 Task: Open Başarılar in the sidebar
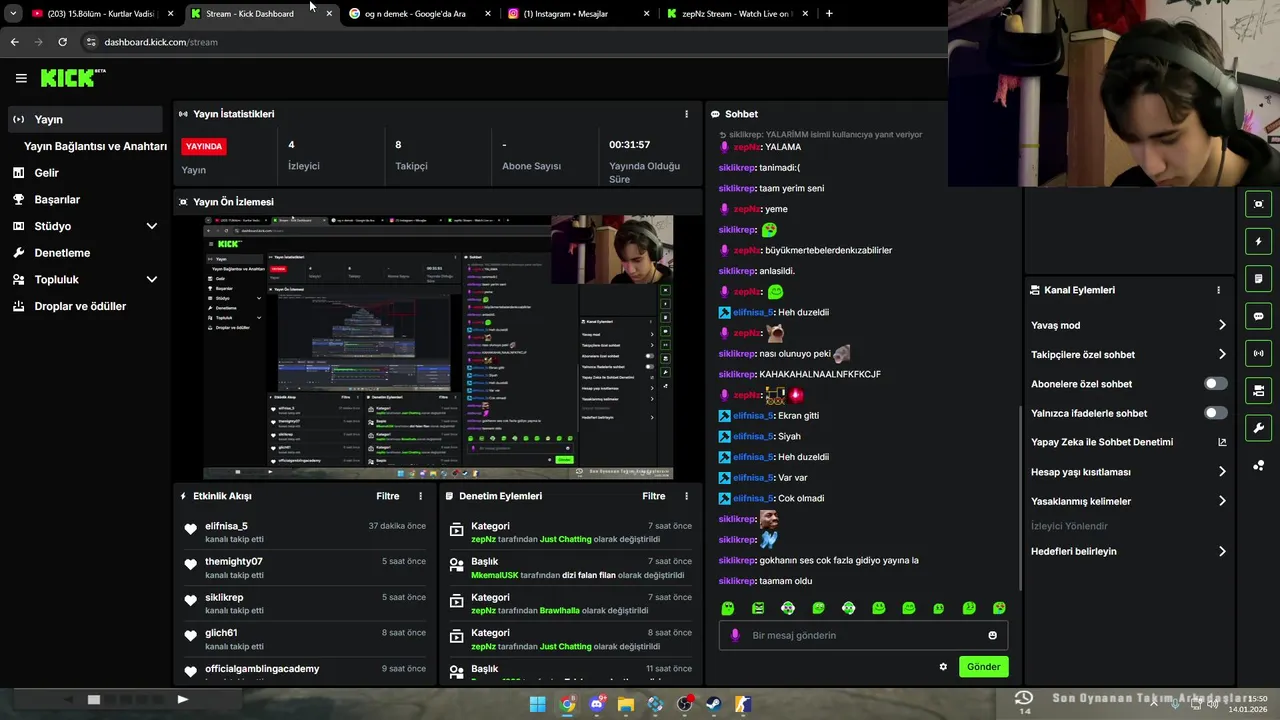(83, 200)
